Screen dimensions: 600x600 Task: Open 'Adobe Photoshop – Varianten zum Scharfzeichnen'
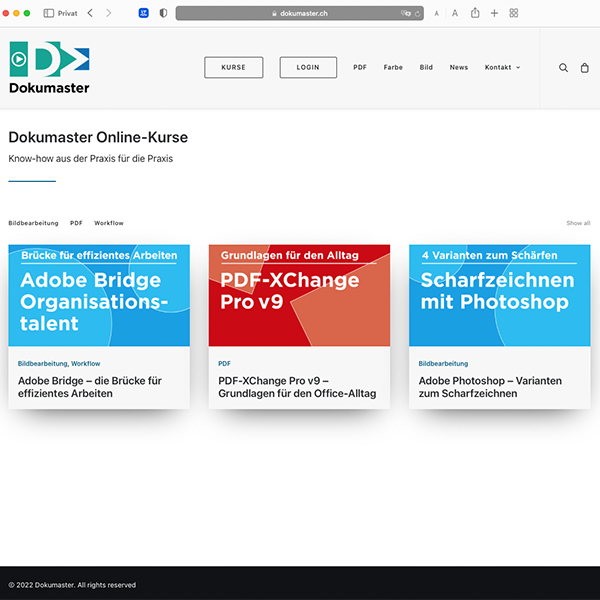490,387
